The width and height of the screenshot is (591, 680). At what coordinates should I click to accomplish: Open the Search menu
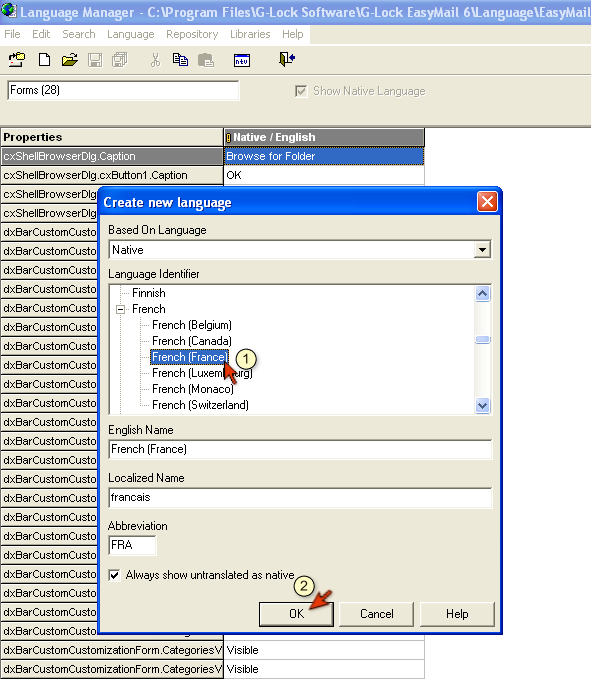pyautogui.click(x=78, y=34)
